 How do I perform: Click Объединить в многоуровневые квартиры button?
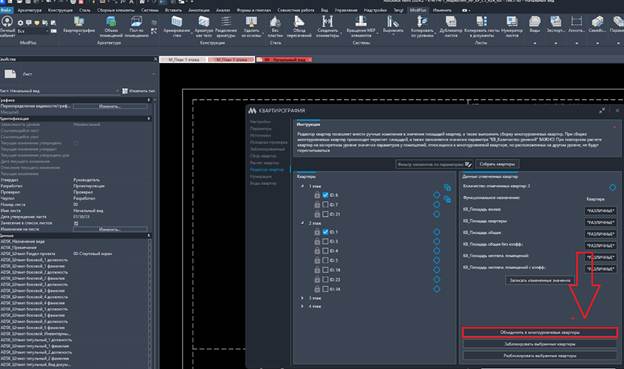click(x=540, y=332)
